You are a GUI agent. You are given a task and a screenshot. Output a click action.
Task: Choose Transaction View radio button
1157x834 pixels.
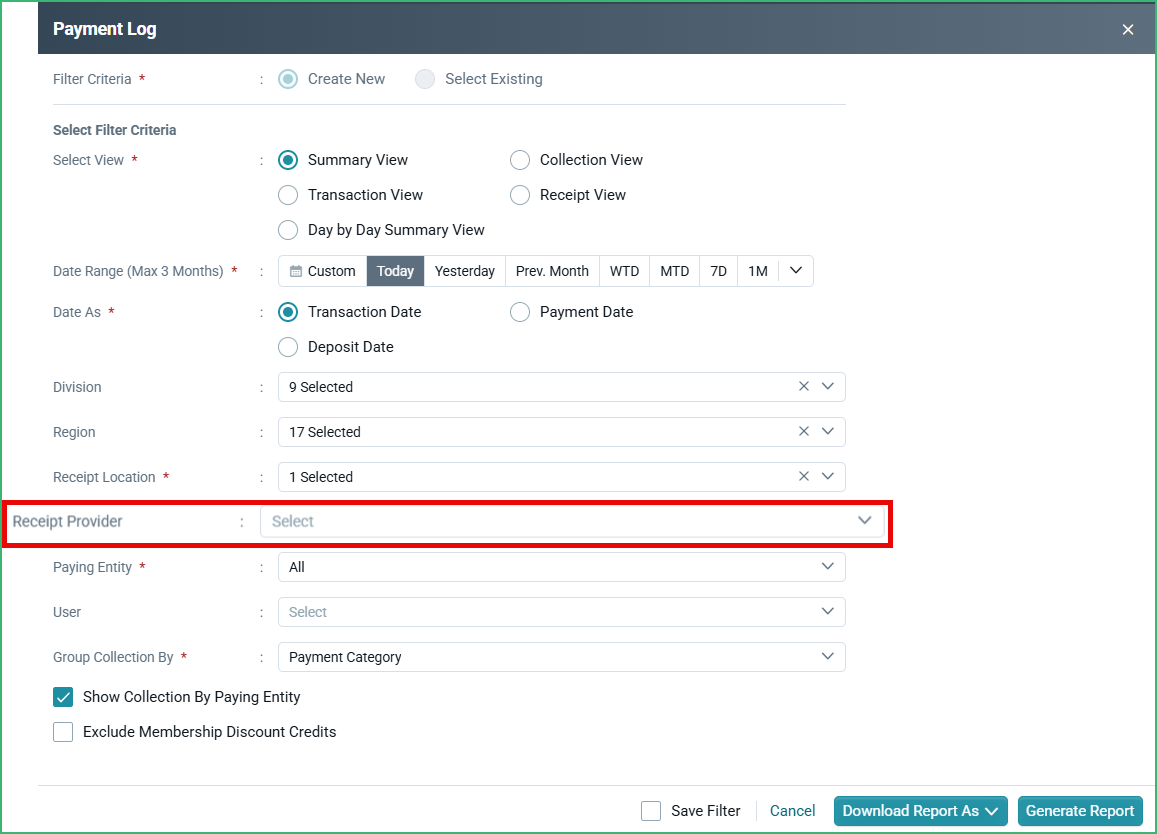point(288,195)
